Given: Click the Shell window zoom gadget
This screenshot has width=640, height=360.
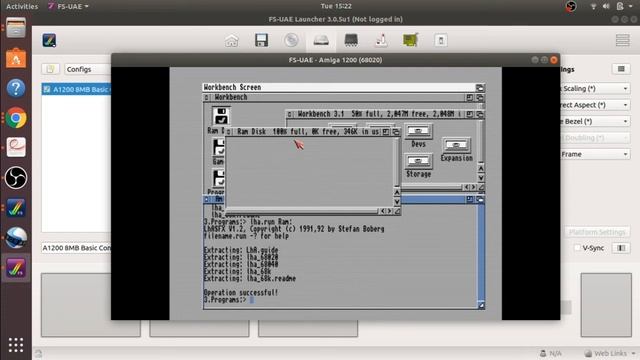Looking at the screenshot, I should click(x=470, y=199).
